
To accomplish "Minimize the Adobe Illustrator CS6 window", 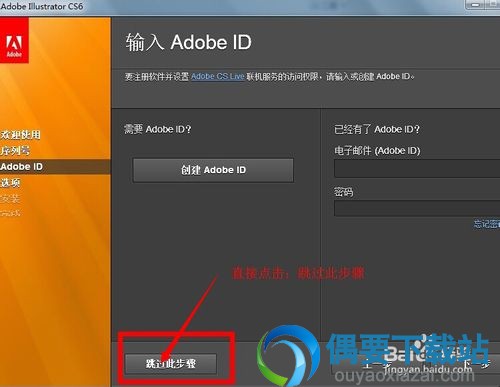I will point(476,5).
